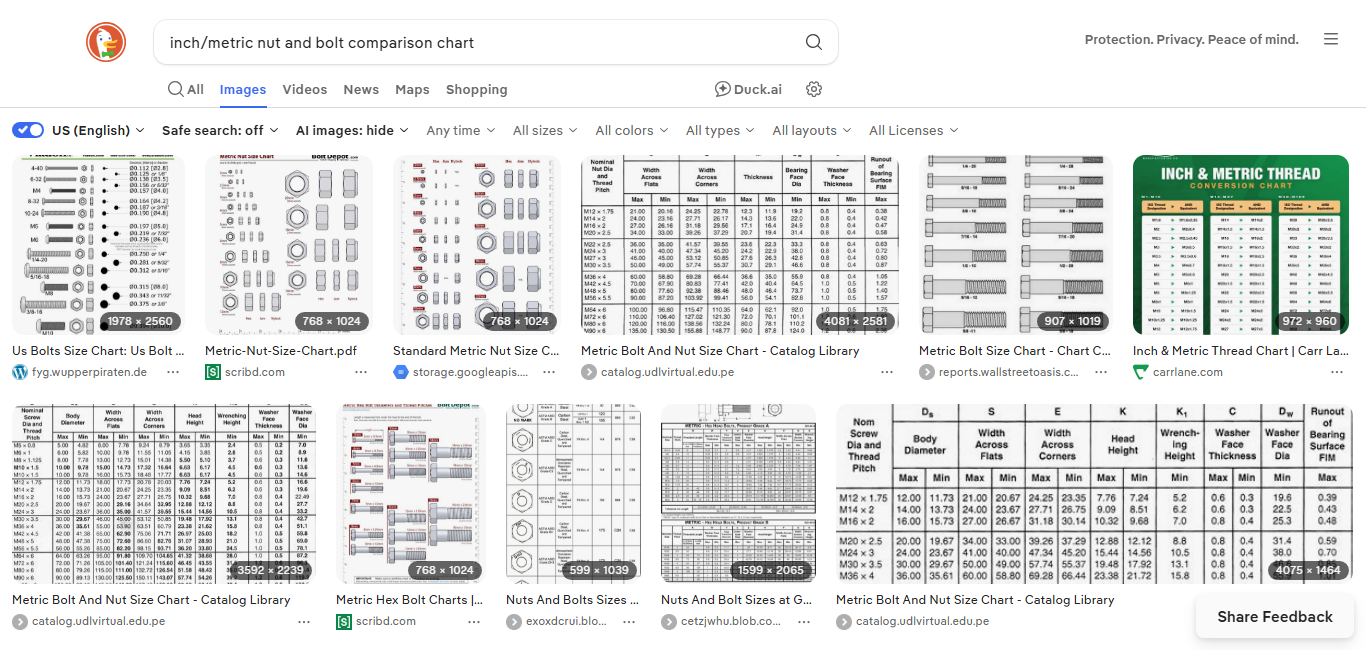
Task: Open options for reports.wallstreetoasis result
Action: click(x=1101, y=372)
